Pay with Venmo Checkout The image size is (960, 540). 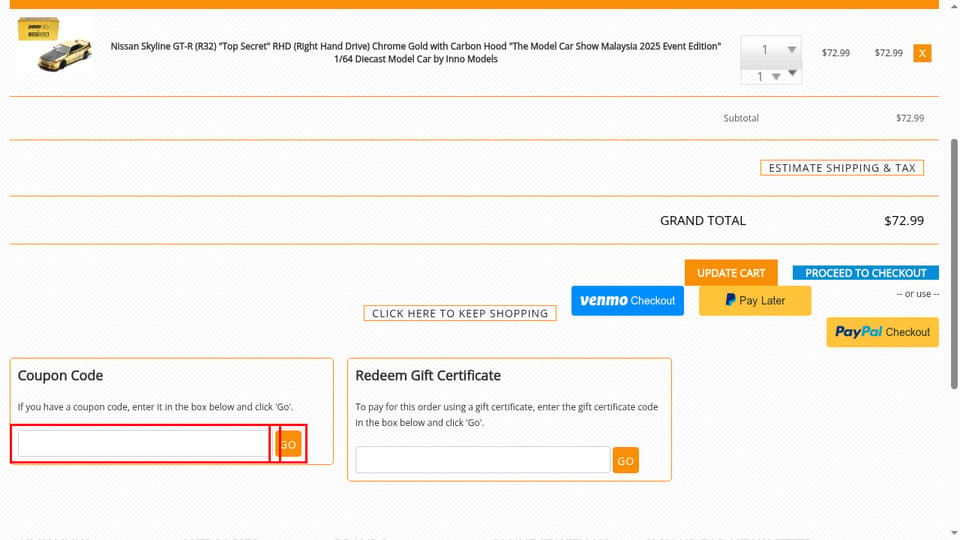(x=628, y=301)
